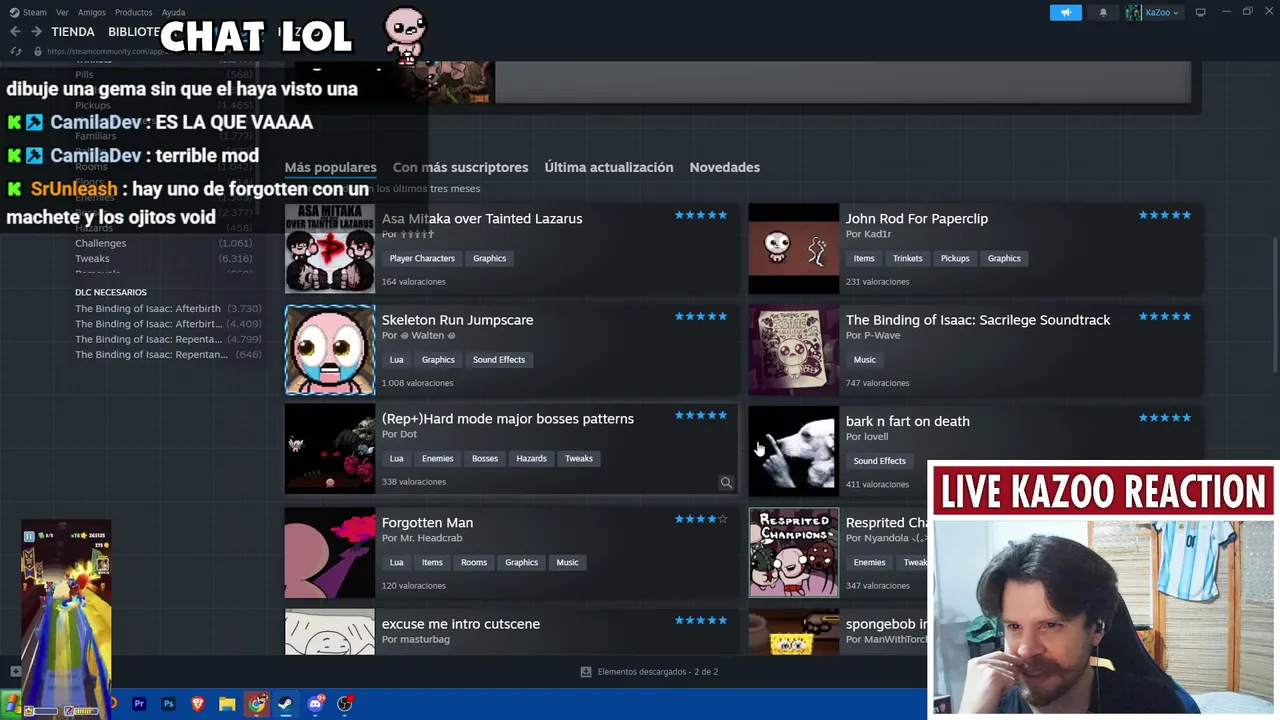Click the Asa Mitaka mod thumbnail
Viewport: 1280px width, 720px height.
click(330, 249)
